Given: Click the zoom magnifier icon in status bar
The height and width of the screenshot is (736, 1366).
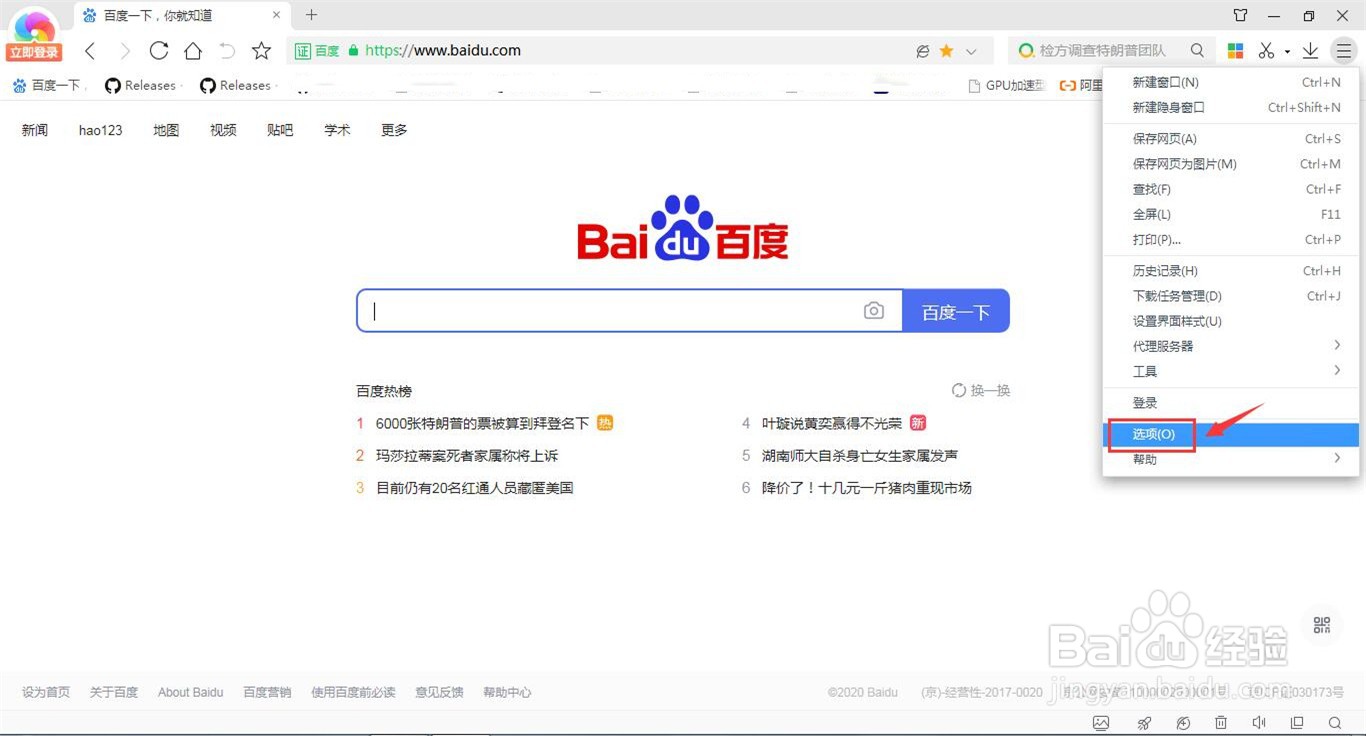Looking at the screenshot, I should pyautogui.click(x=1335, y=723).
